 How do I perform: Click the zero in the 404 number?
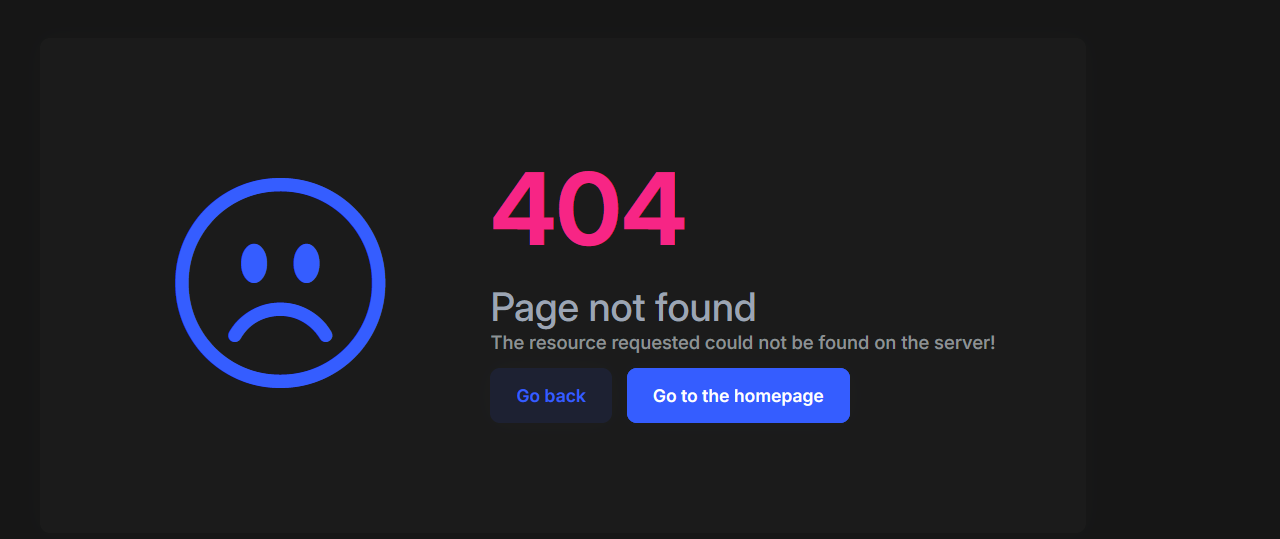tap(588, 210)
